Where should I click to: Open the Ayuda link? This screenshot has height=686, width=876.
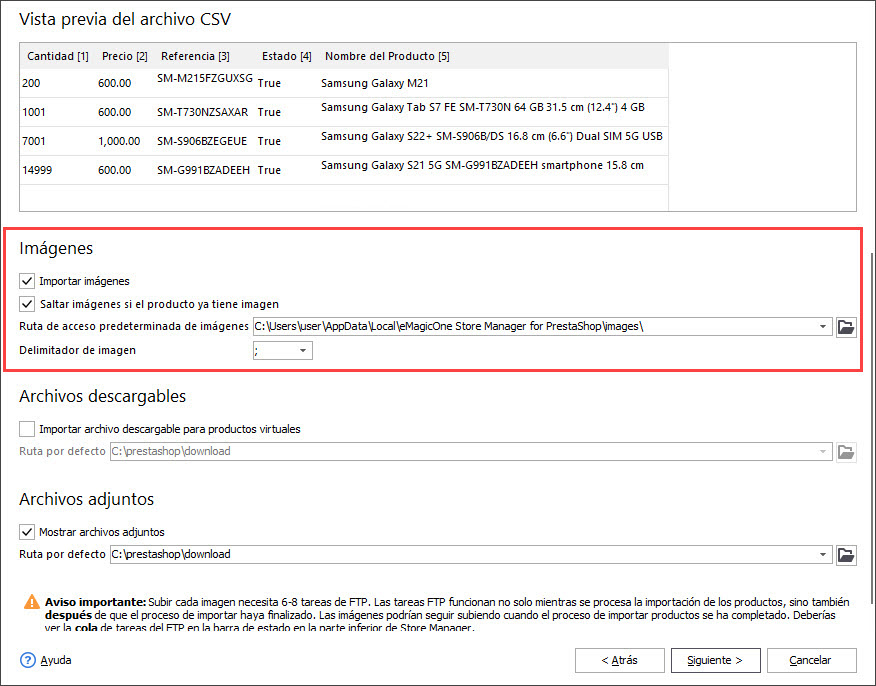(56, 660)
